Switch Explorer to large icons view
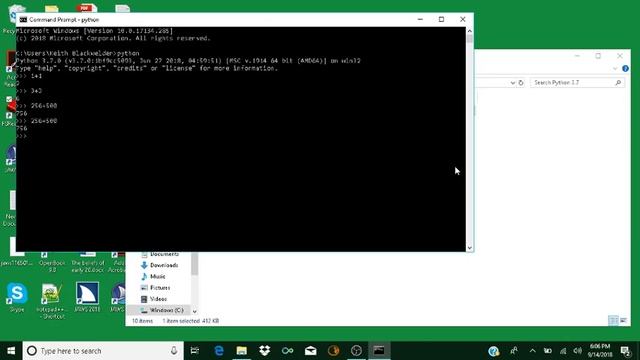 pyautogui.click(x=623, y=320)
